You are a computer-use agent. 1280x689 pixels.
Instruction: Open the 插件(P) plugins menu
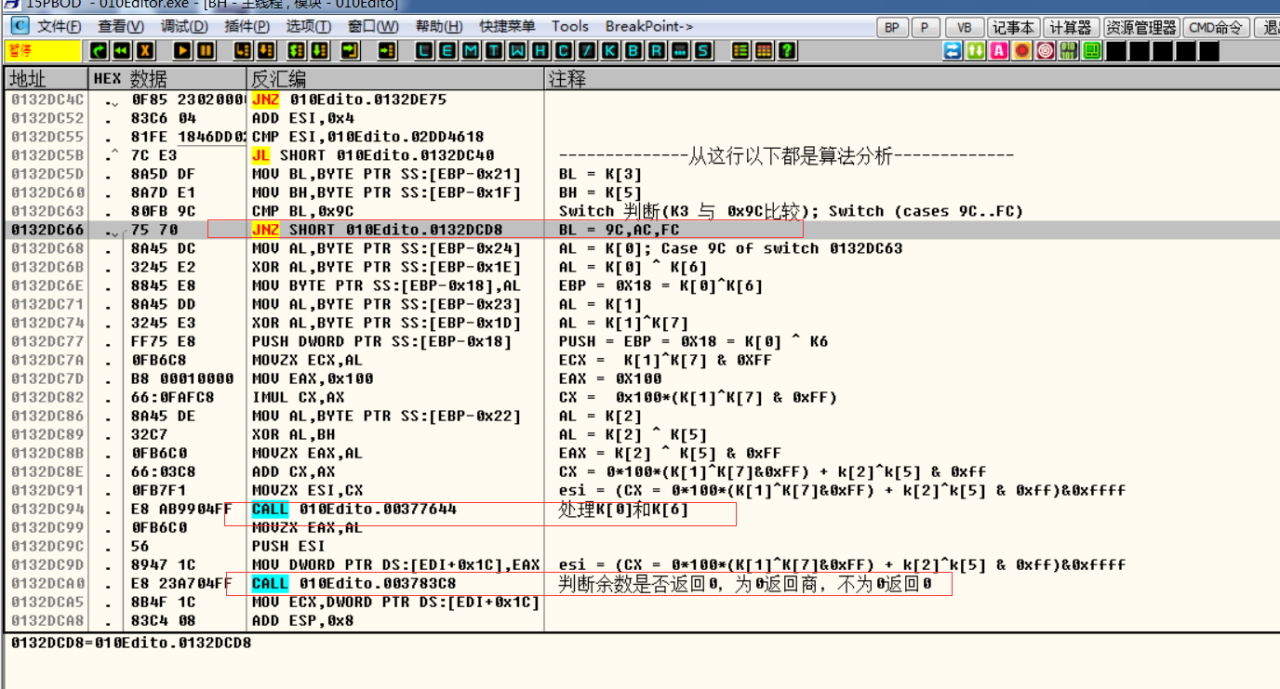pos(246,27)
